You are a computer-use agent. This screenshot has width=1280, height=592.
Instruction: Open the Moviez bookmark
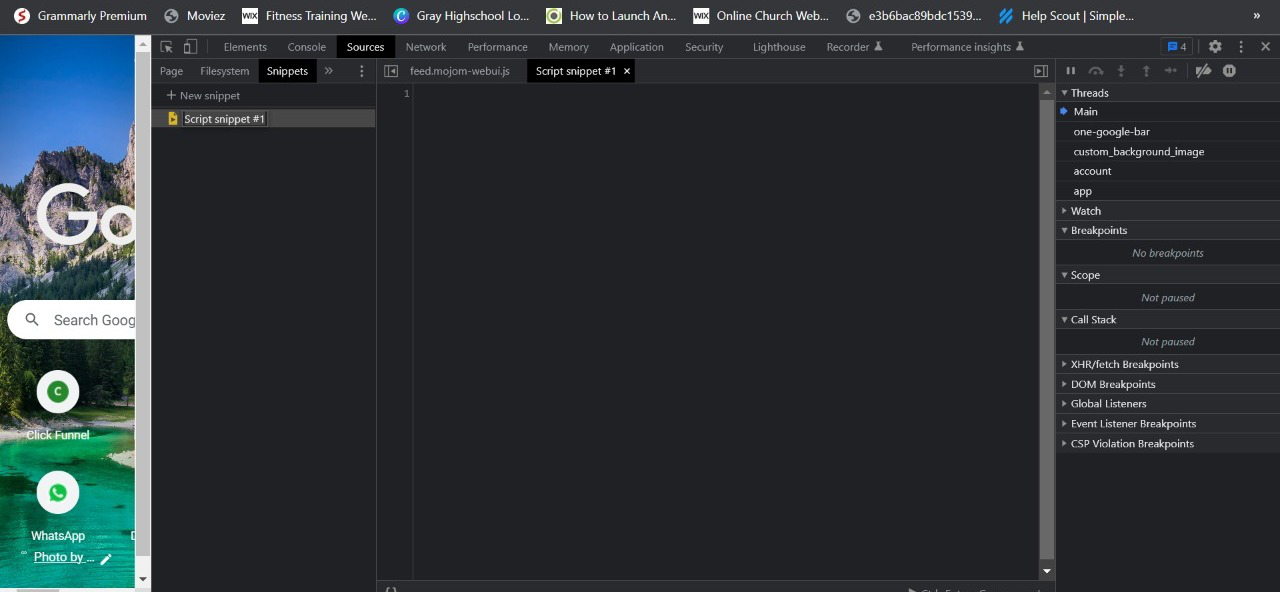point(194,16)
